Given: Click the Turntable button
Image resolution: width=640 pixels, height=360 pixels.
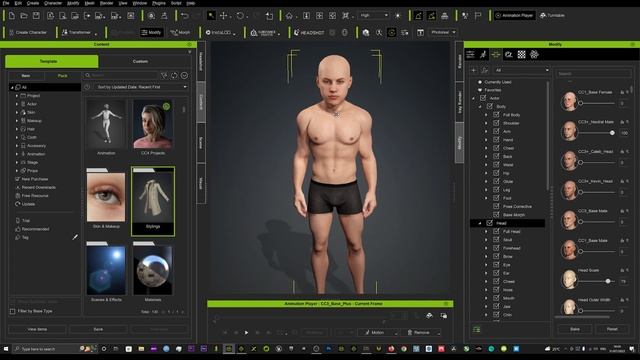Looking at the screenshot, I should tap(552, 16).
